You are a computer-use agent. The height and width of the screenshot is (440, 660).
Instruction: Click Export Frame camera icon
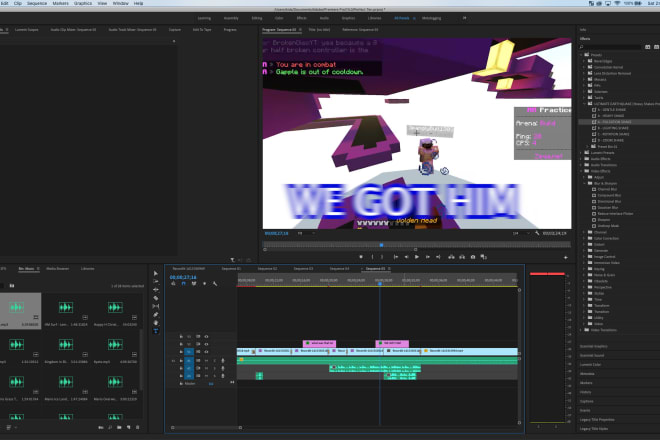(473, 257)
